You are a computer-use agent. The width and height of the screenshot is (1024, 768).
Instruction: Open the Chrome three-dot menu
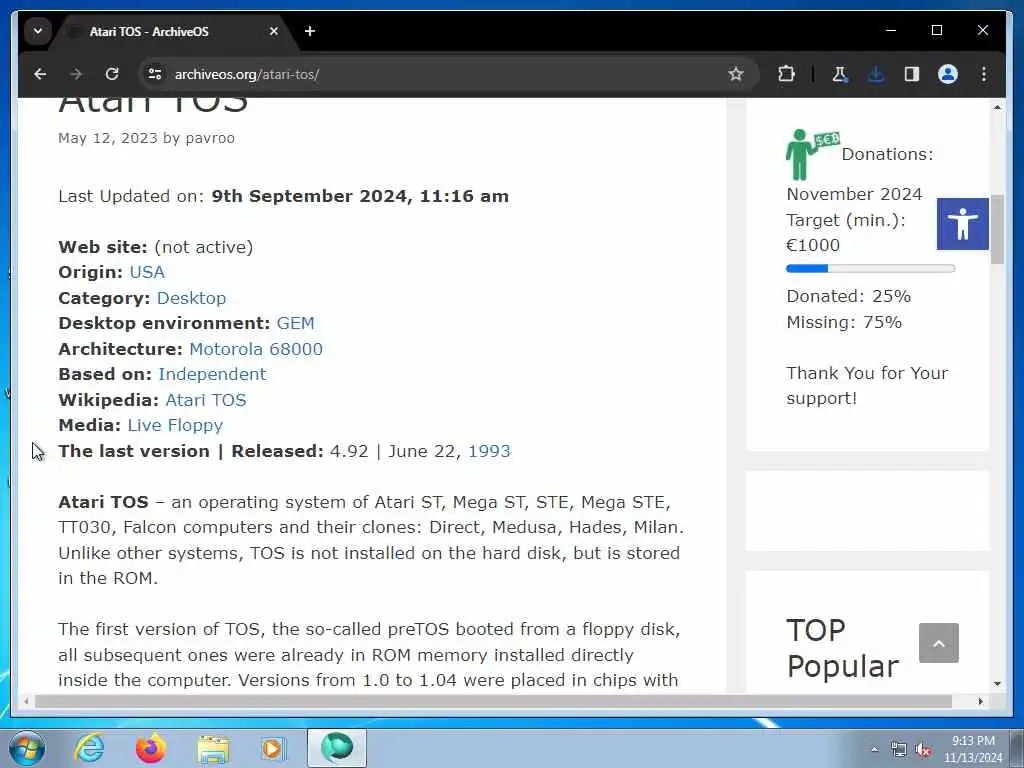984,74
